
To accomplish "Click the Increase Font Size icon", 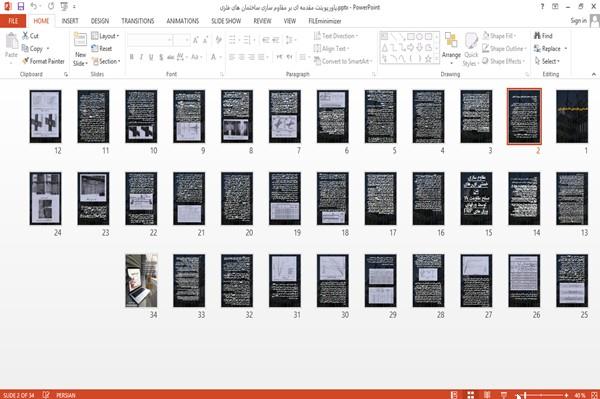I will [x=196, y=40].
